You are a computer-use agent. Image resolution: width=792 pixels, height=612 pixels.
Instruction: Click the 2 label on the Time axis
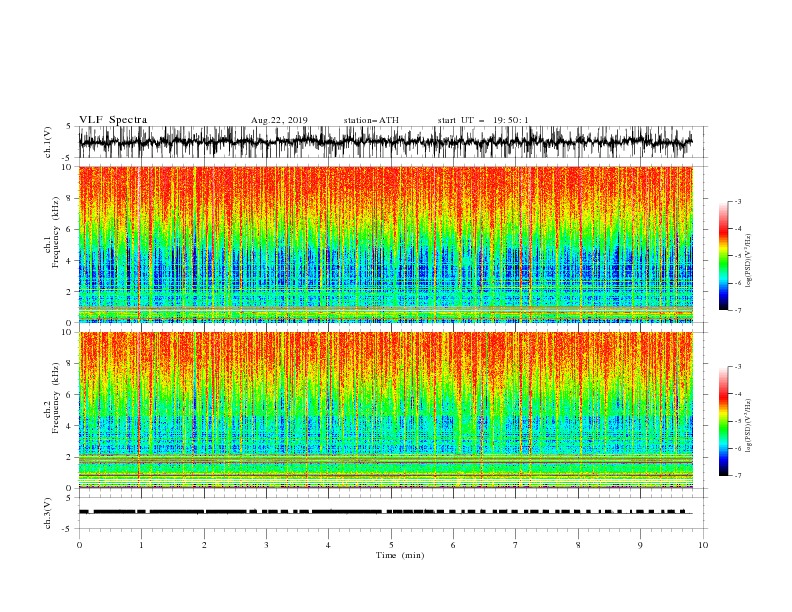click(204, 545)
